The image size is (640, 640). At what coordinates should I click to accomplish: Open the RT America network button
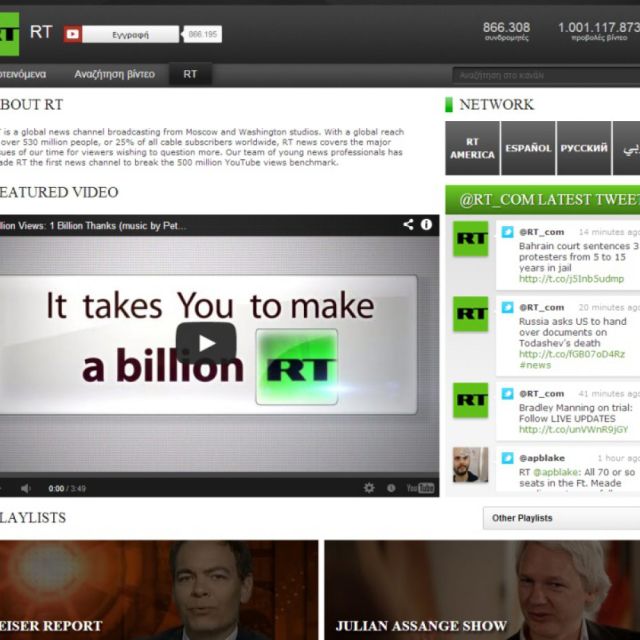(x=472, y=149)
